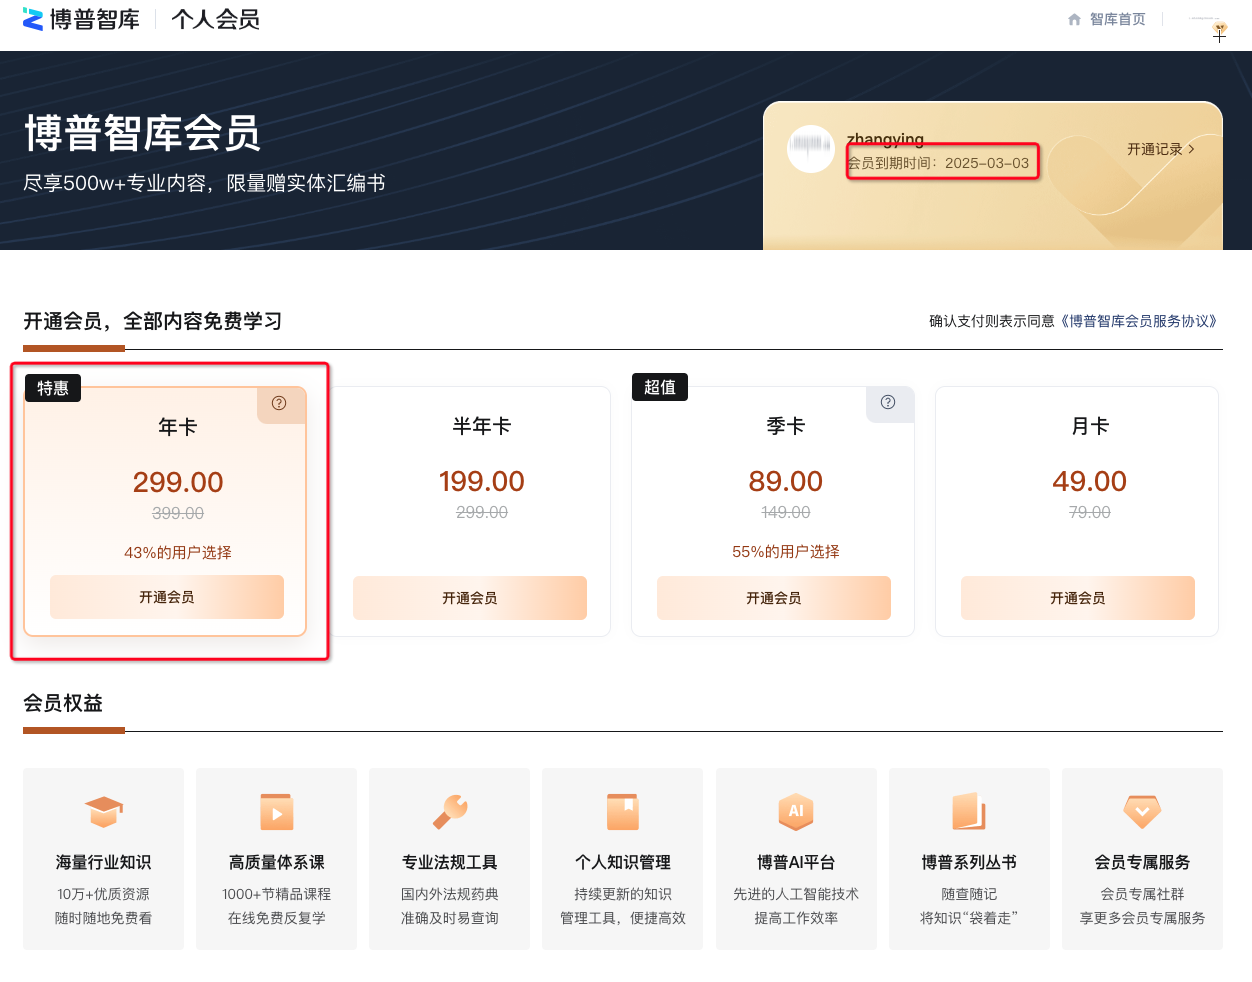Click the graduation cap icon for 海量行业知识
The height and width of the screenshot is (982, 1252).
tap(104, 811)
